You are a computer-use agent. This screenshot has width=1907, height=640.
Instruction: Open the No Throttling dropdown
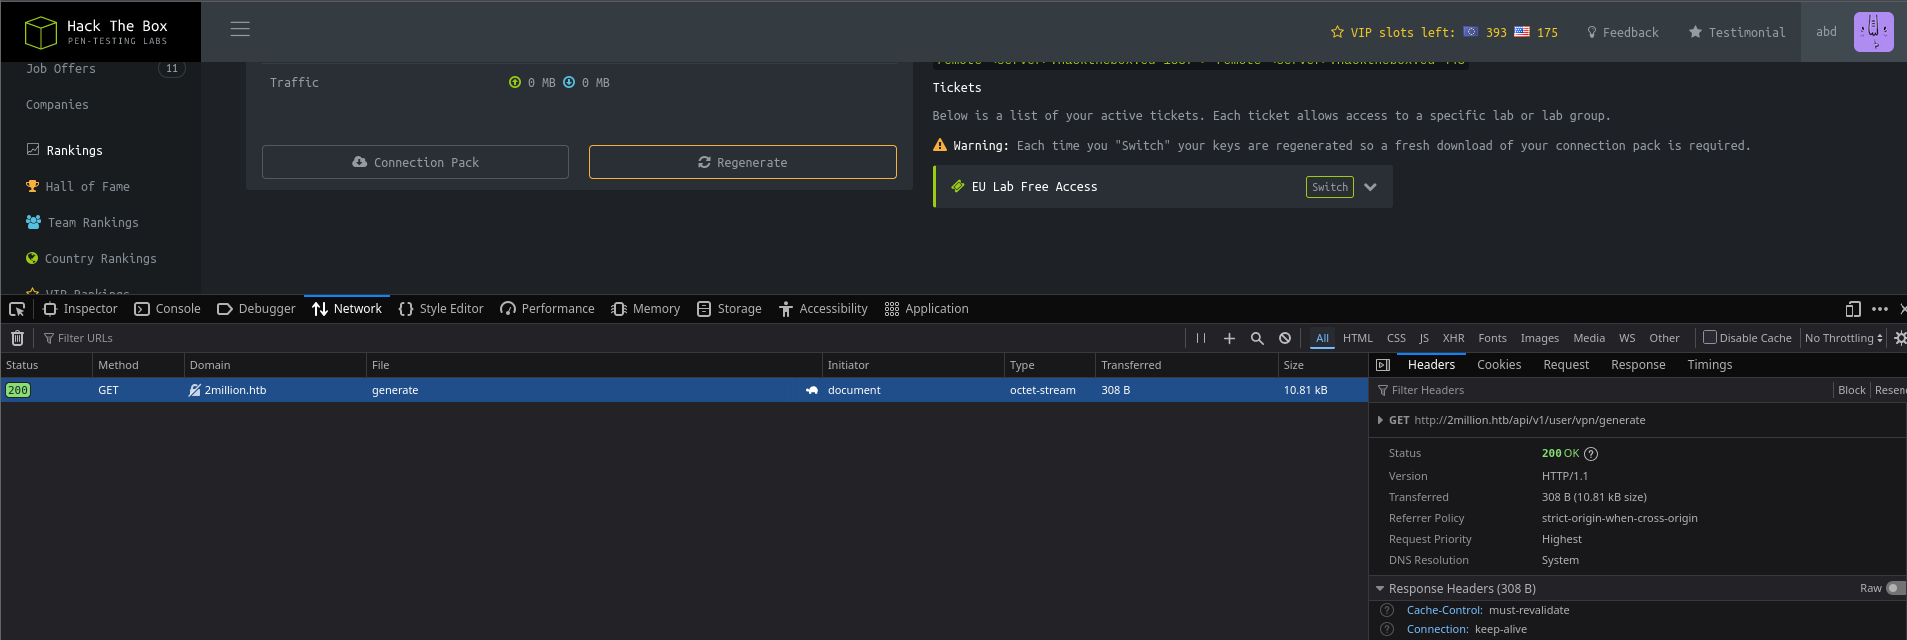pyautogui.click(x=1844, y=338)
